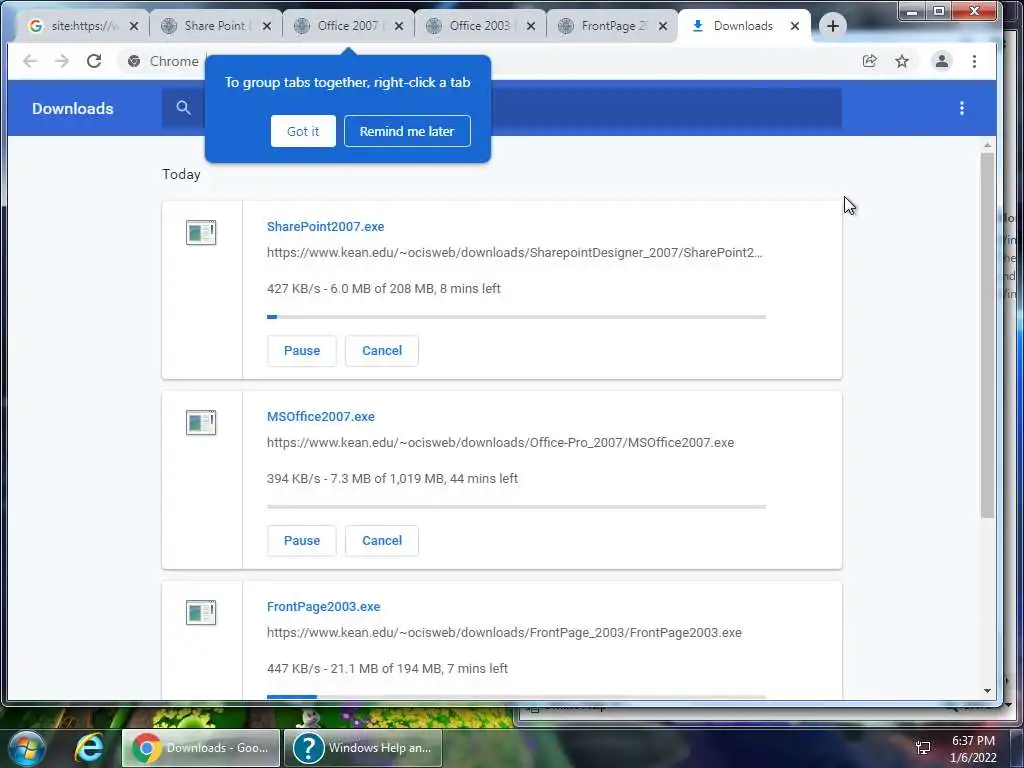
Task: Switch to the FrontPage tab
Action: (x=612, y=26)
